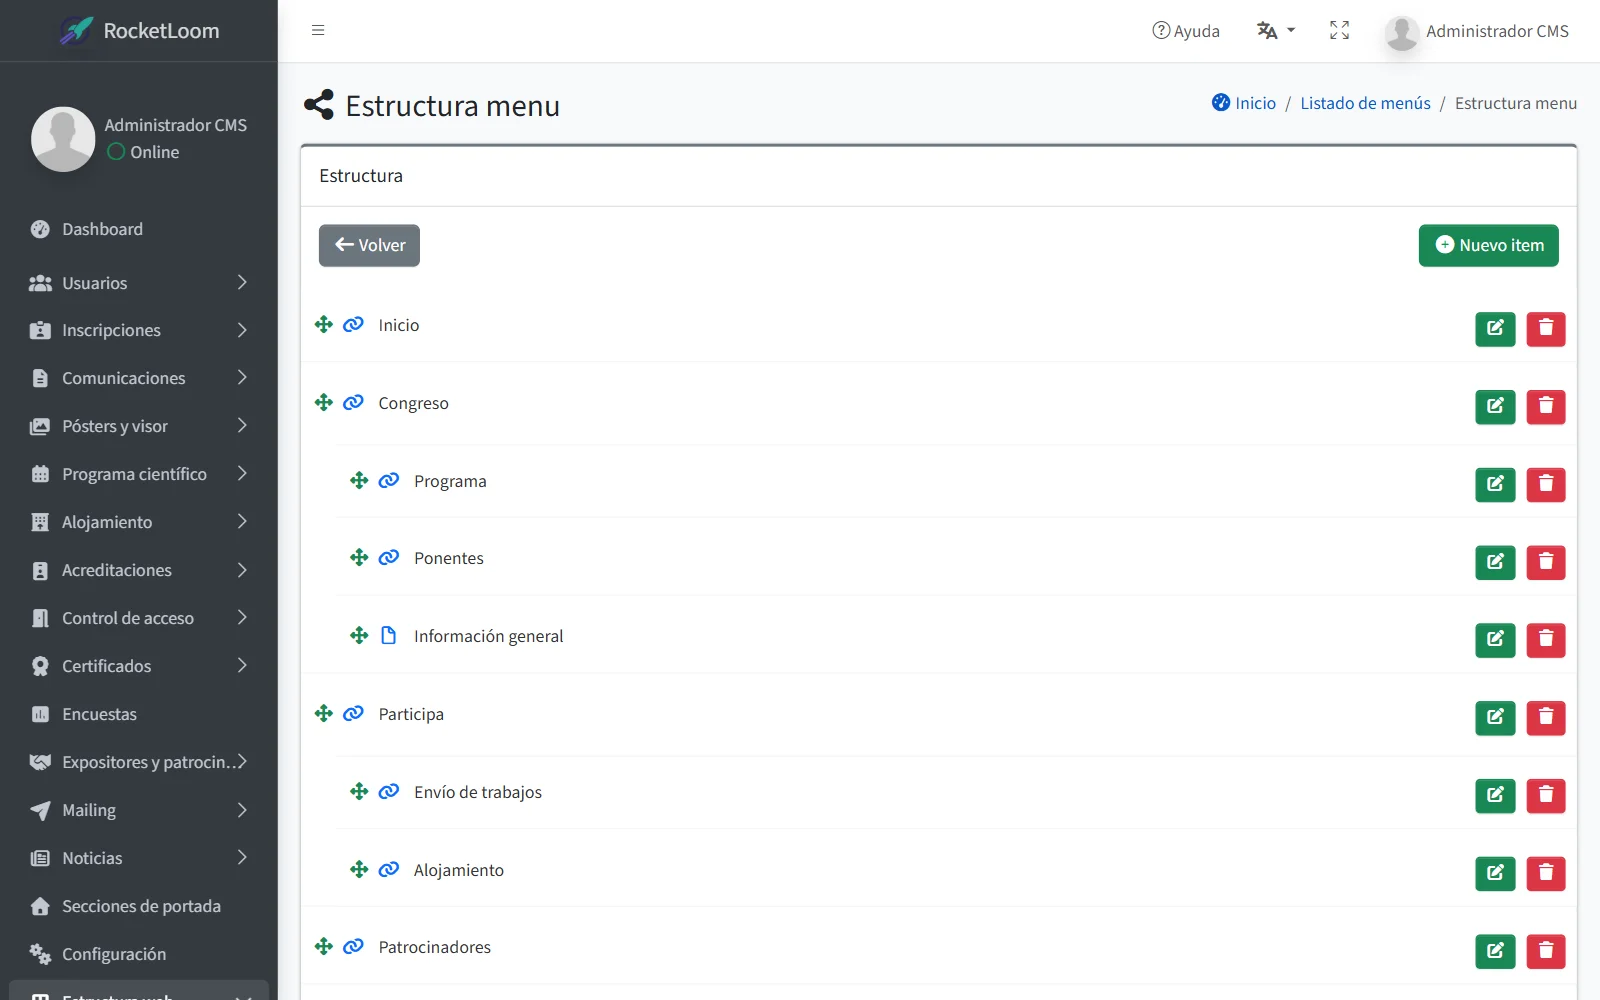This screenshot has height=1000, width=1600.
Task: Open the Ayuda help link
Action: click(1186, 31)
